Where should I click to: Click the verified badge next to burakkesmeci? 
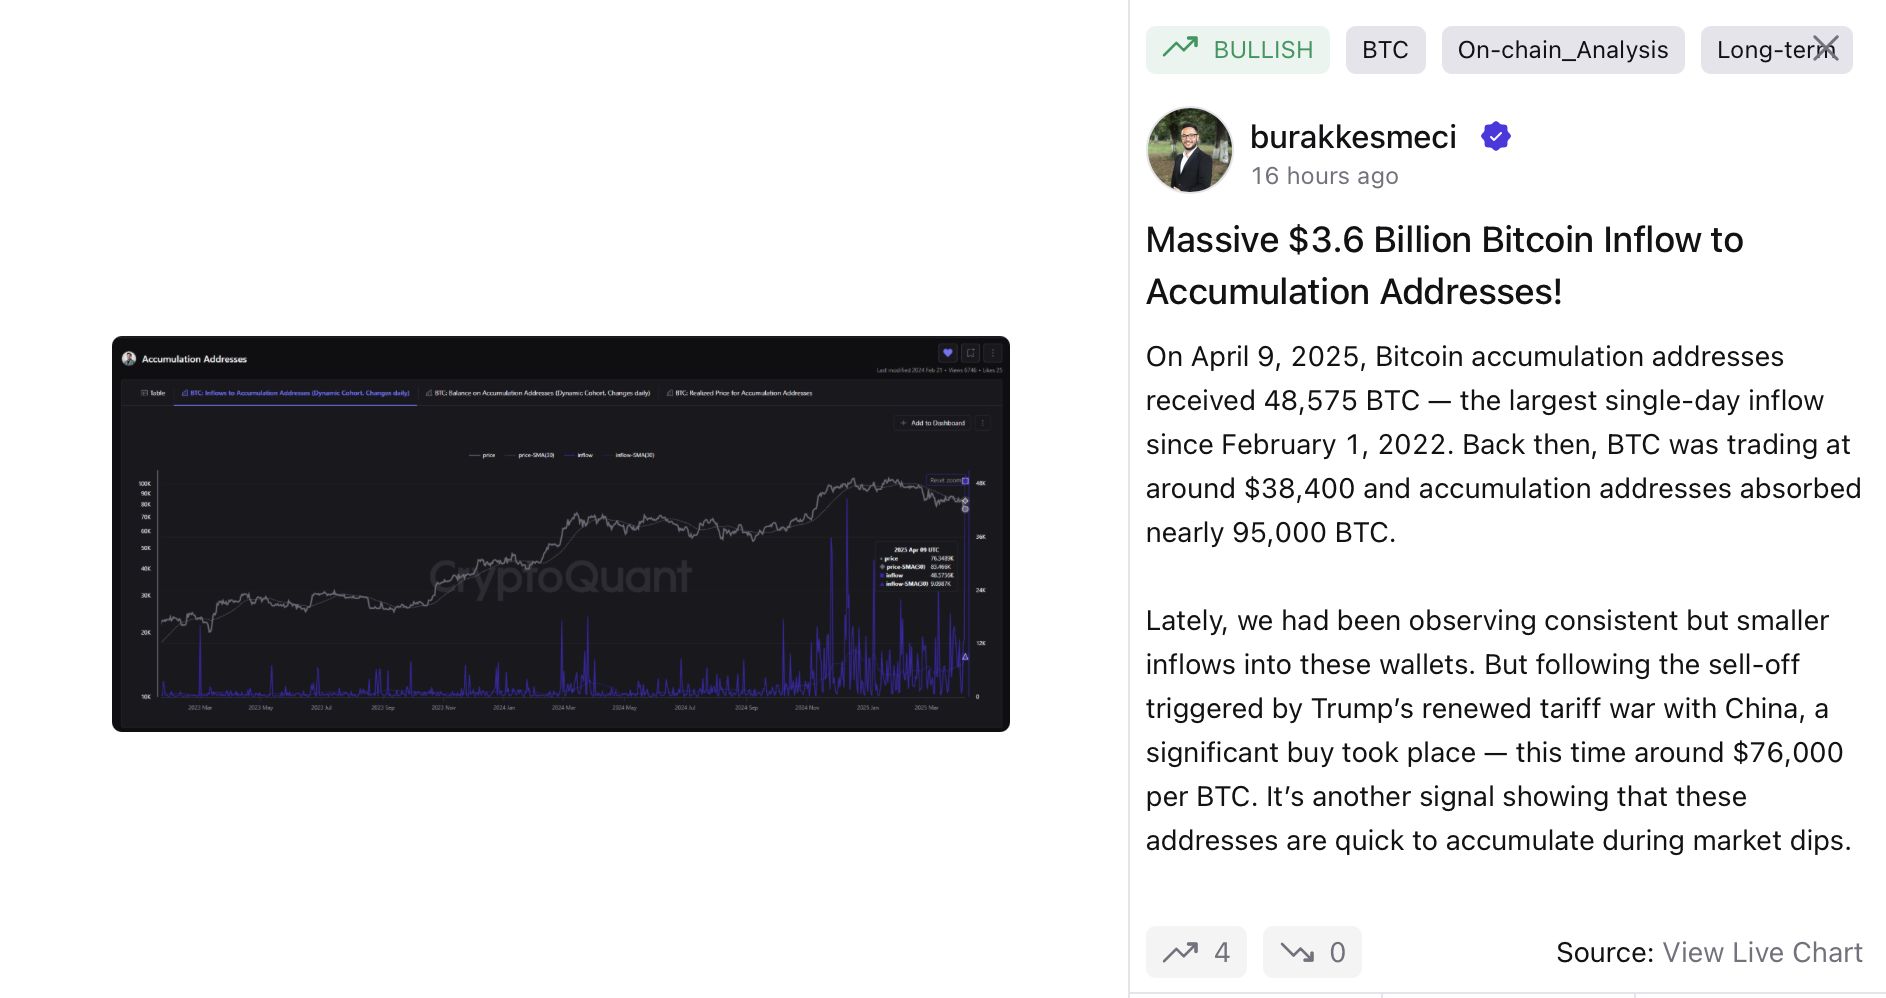1496,136
